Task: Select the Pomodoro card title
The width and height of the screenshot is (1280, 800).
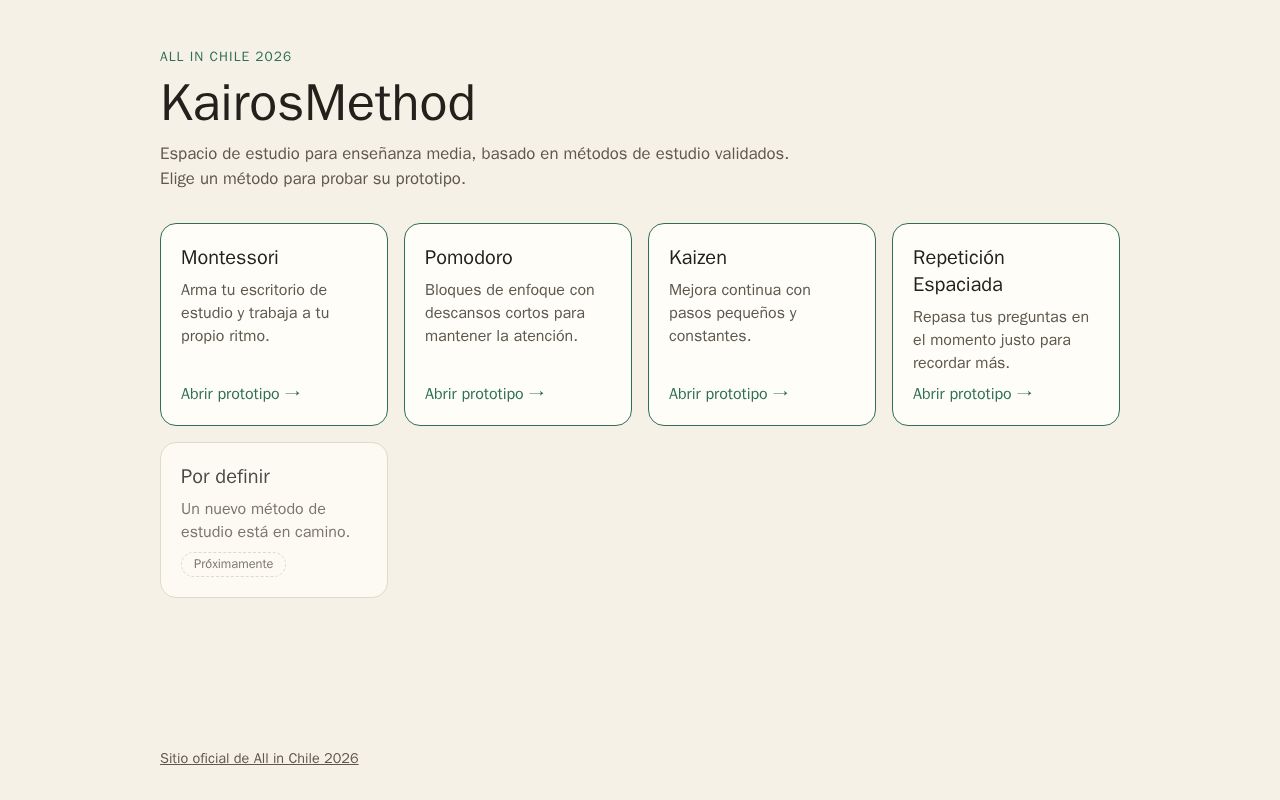Action: (469, 258)
